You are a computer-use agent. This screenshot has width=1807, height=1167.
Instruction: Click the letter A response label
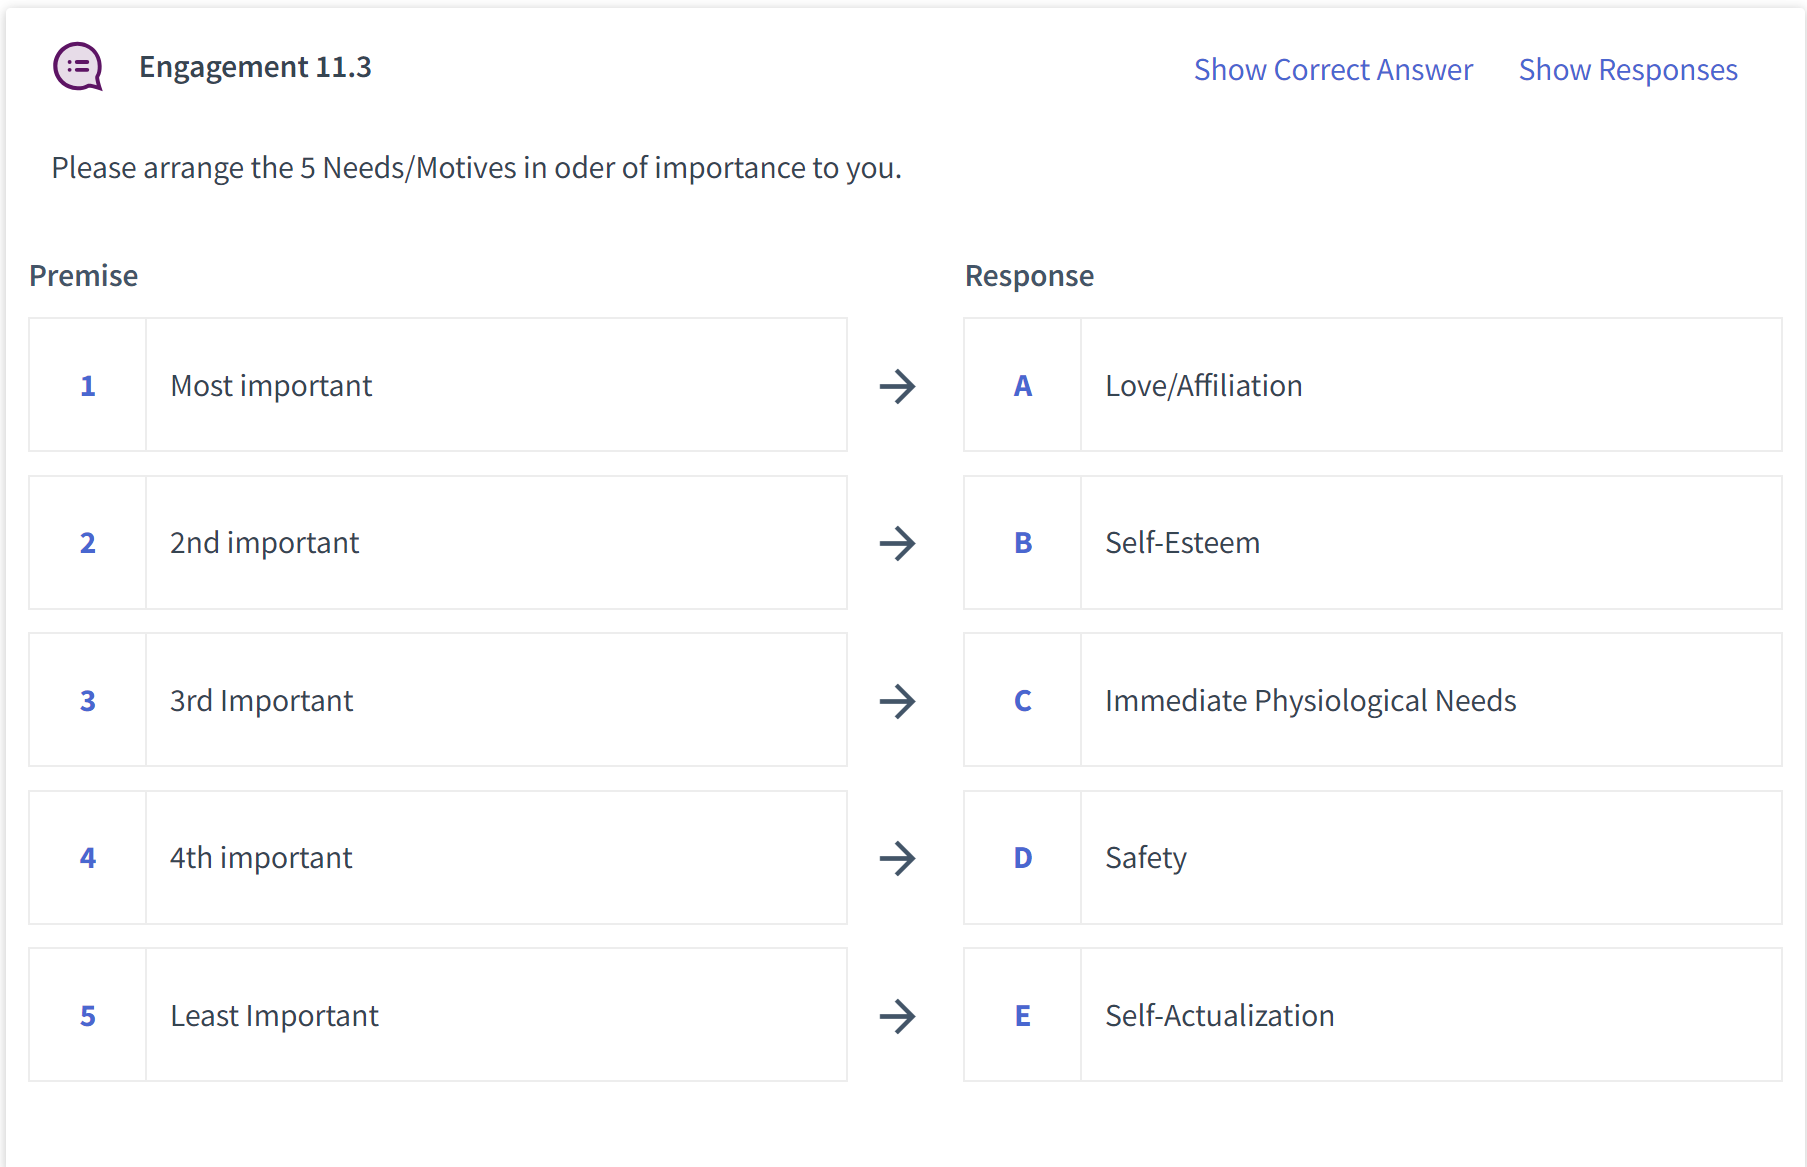pyautogui.click(x=1022, y=386)
